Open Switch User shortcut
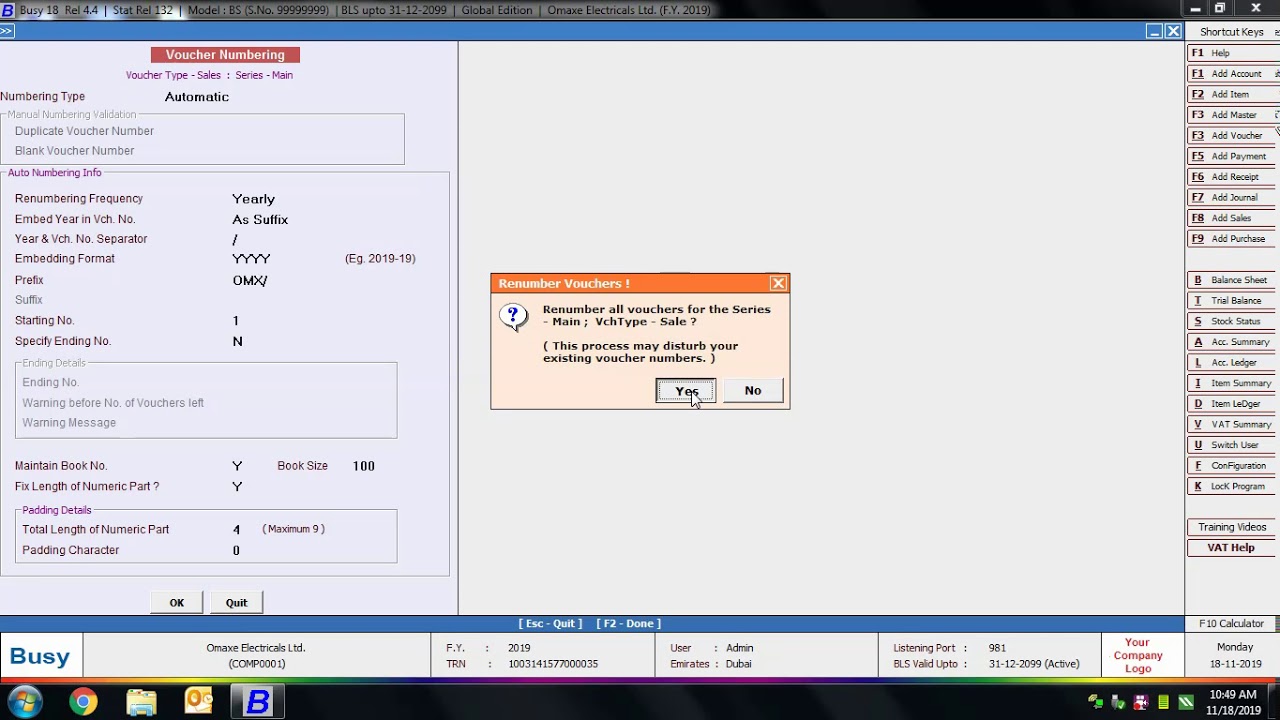1280x720 pixels. [x=1232, y=445]
